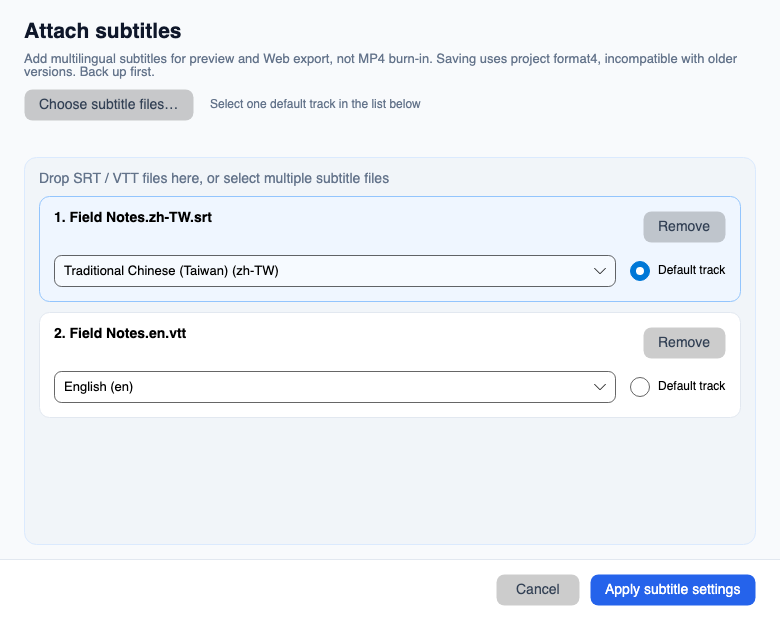This screenshot has height=620, width=780.
Task: Open the Traditional Chinese (Taiwan) language dropdown
Action: 335,271
